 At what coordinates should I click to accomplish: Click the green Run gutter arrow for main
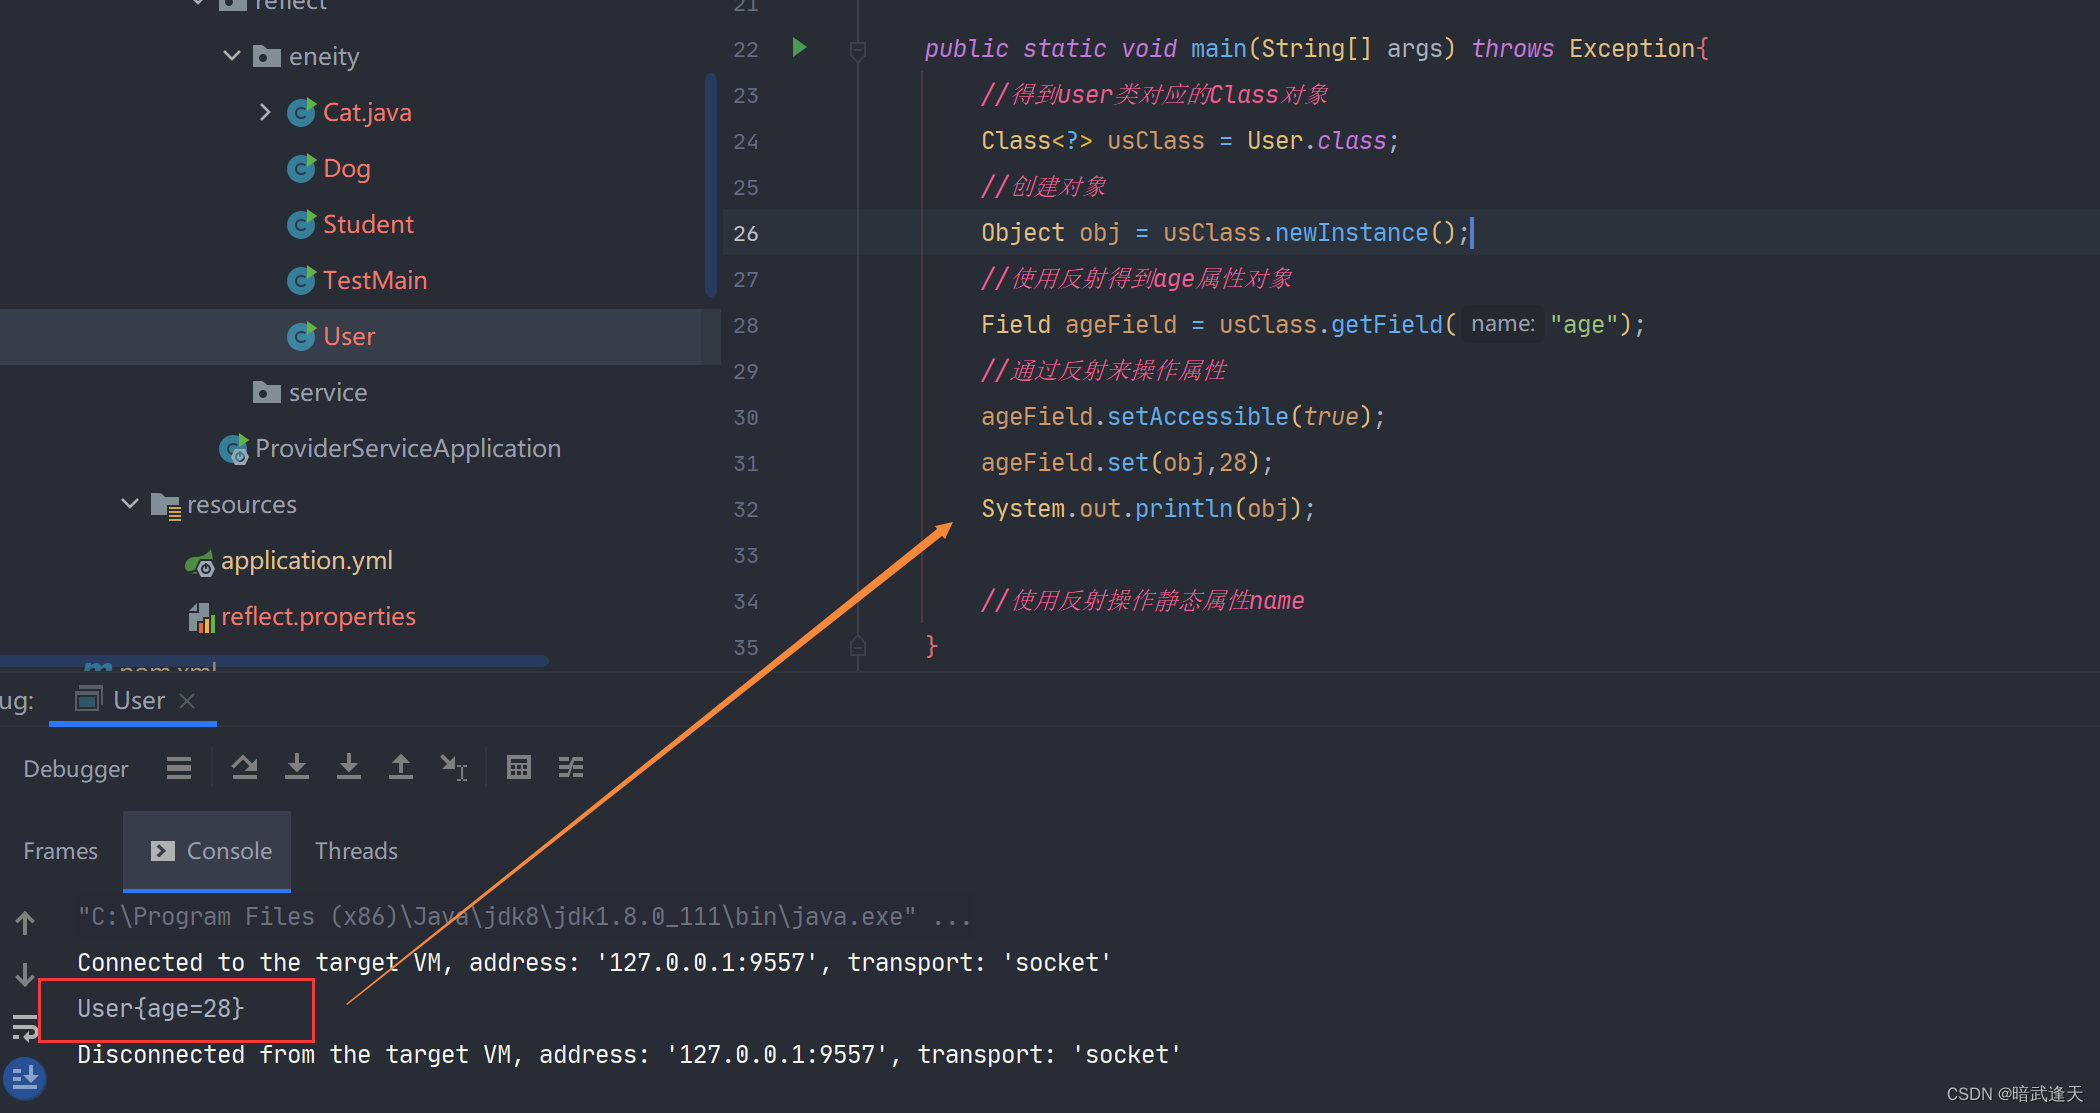point(799,47)
